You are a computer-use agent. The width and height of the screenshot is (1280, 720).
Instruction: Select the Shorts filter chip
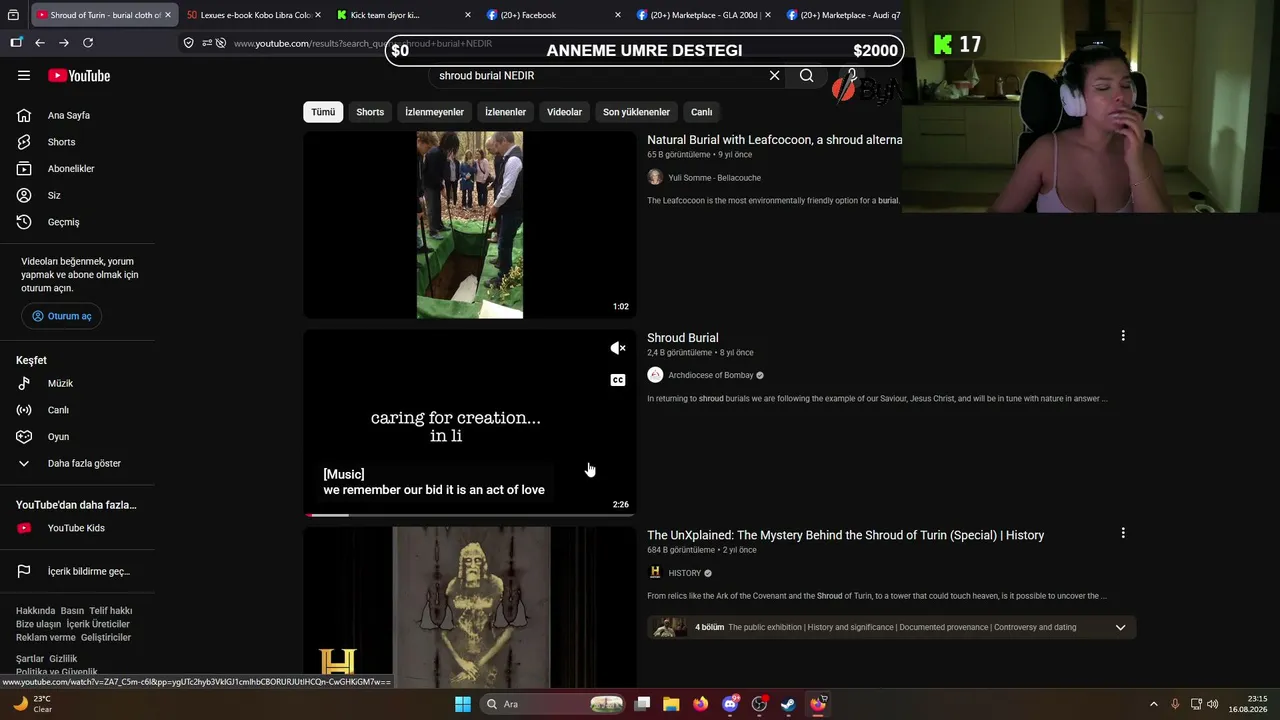[370, 112]
